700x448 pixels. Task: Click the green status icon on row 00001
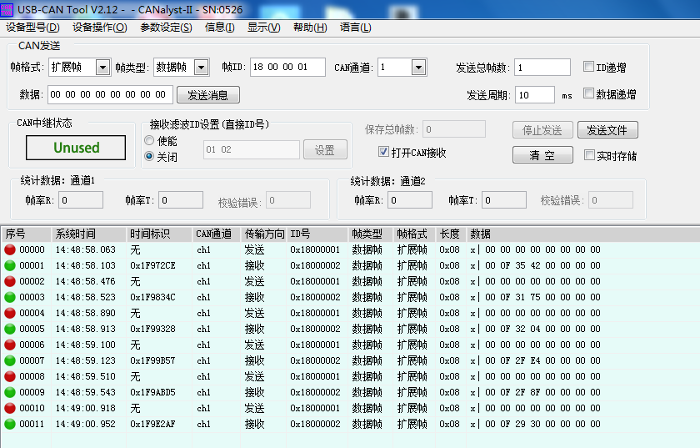[10, 266]
